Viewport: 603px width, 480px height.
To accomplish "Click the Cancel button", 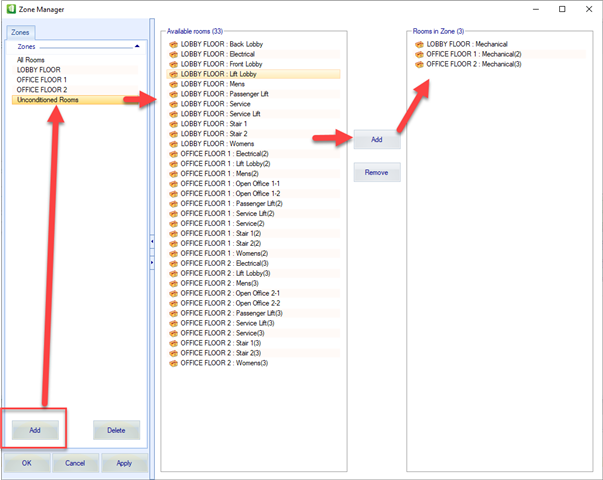I will tap(75, 463).
